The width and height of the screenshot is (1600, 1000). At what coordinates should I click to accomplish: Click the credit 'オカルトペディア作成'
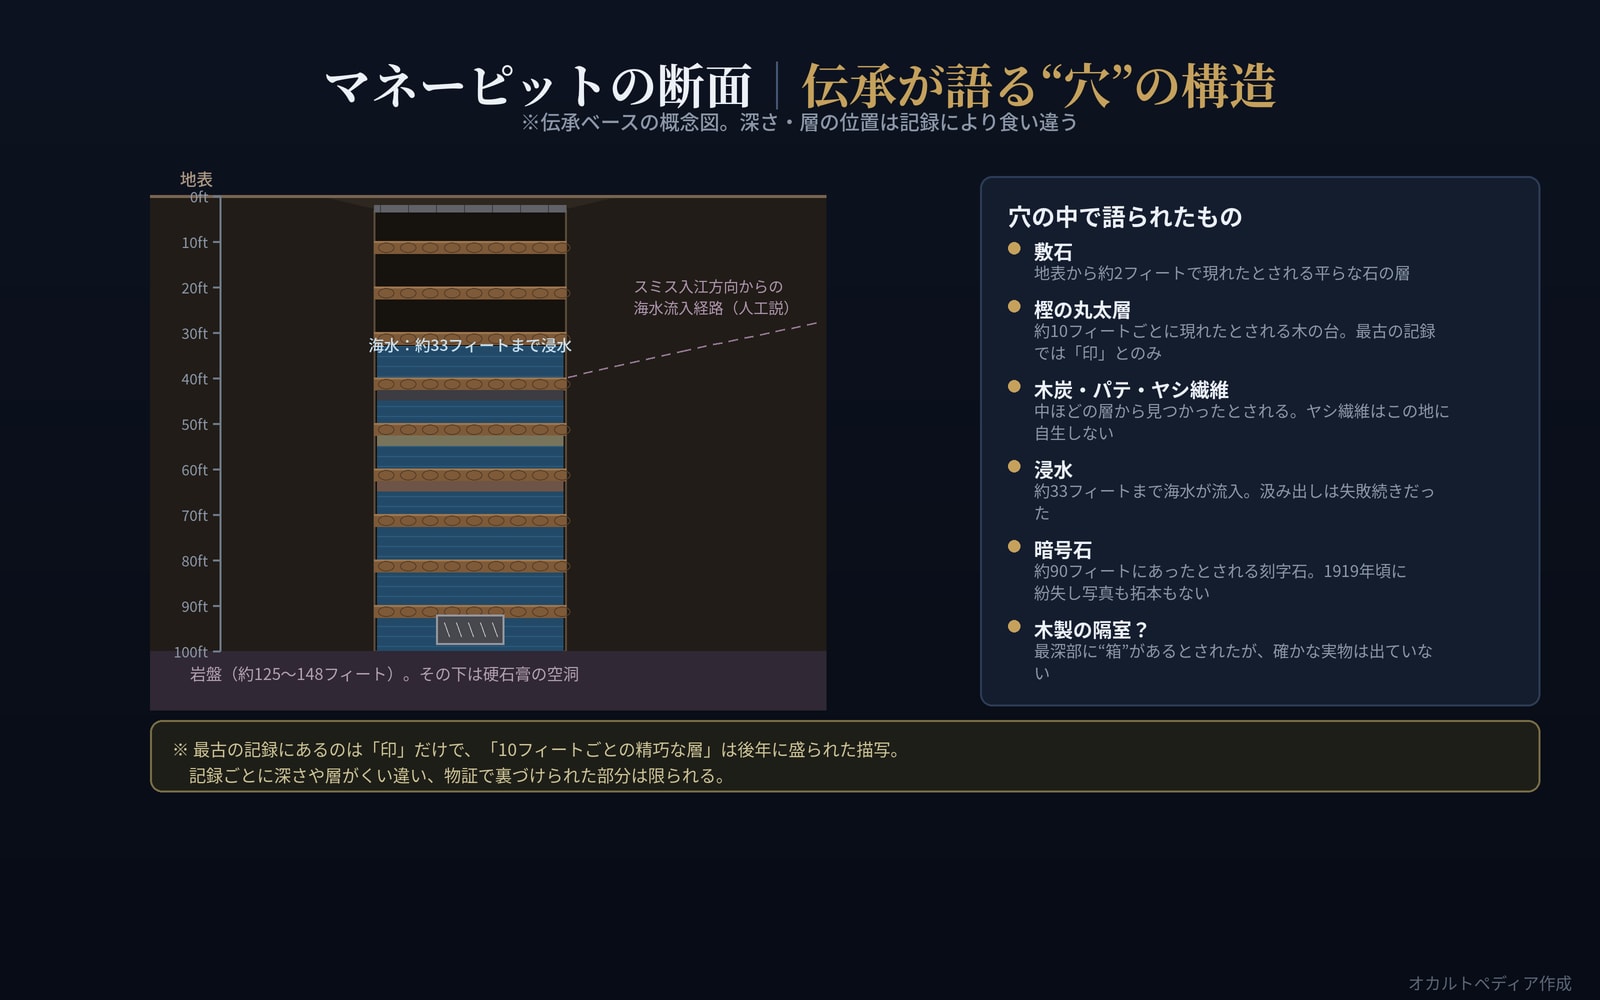(x=1490, y=983)
